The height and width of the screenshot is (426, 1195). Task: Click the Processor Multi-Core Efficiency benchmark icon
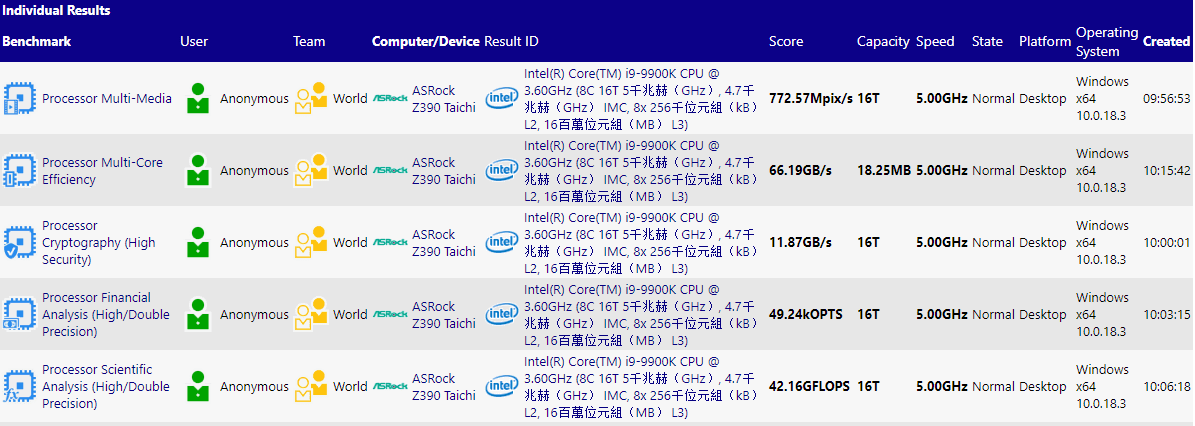(19, 171)
